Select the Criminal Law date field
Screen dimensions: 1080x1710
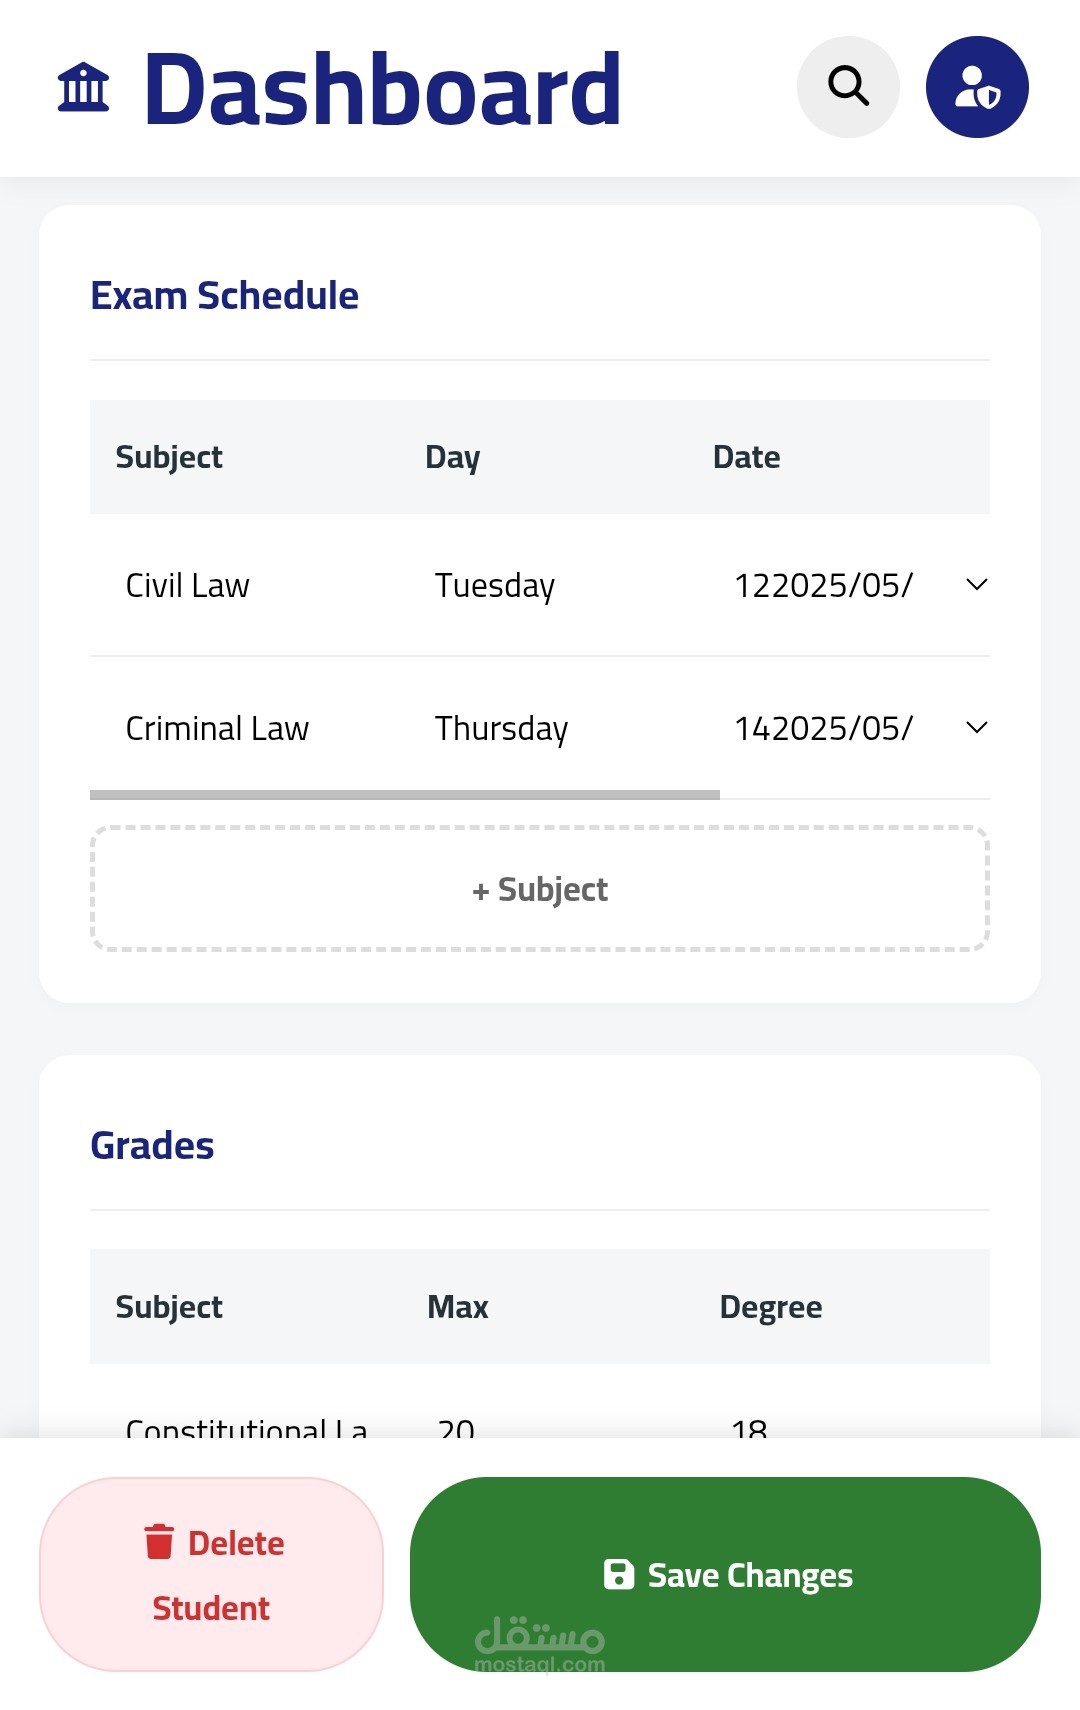pyautogui.click(x=823, y=729)
